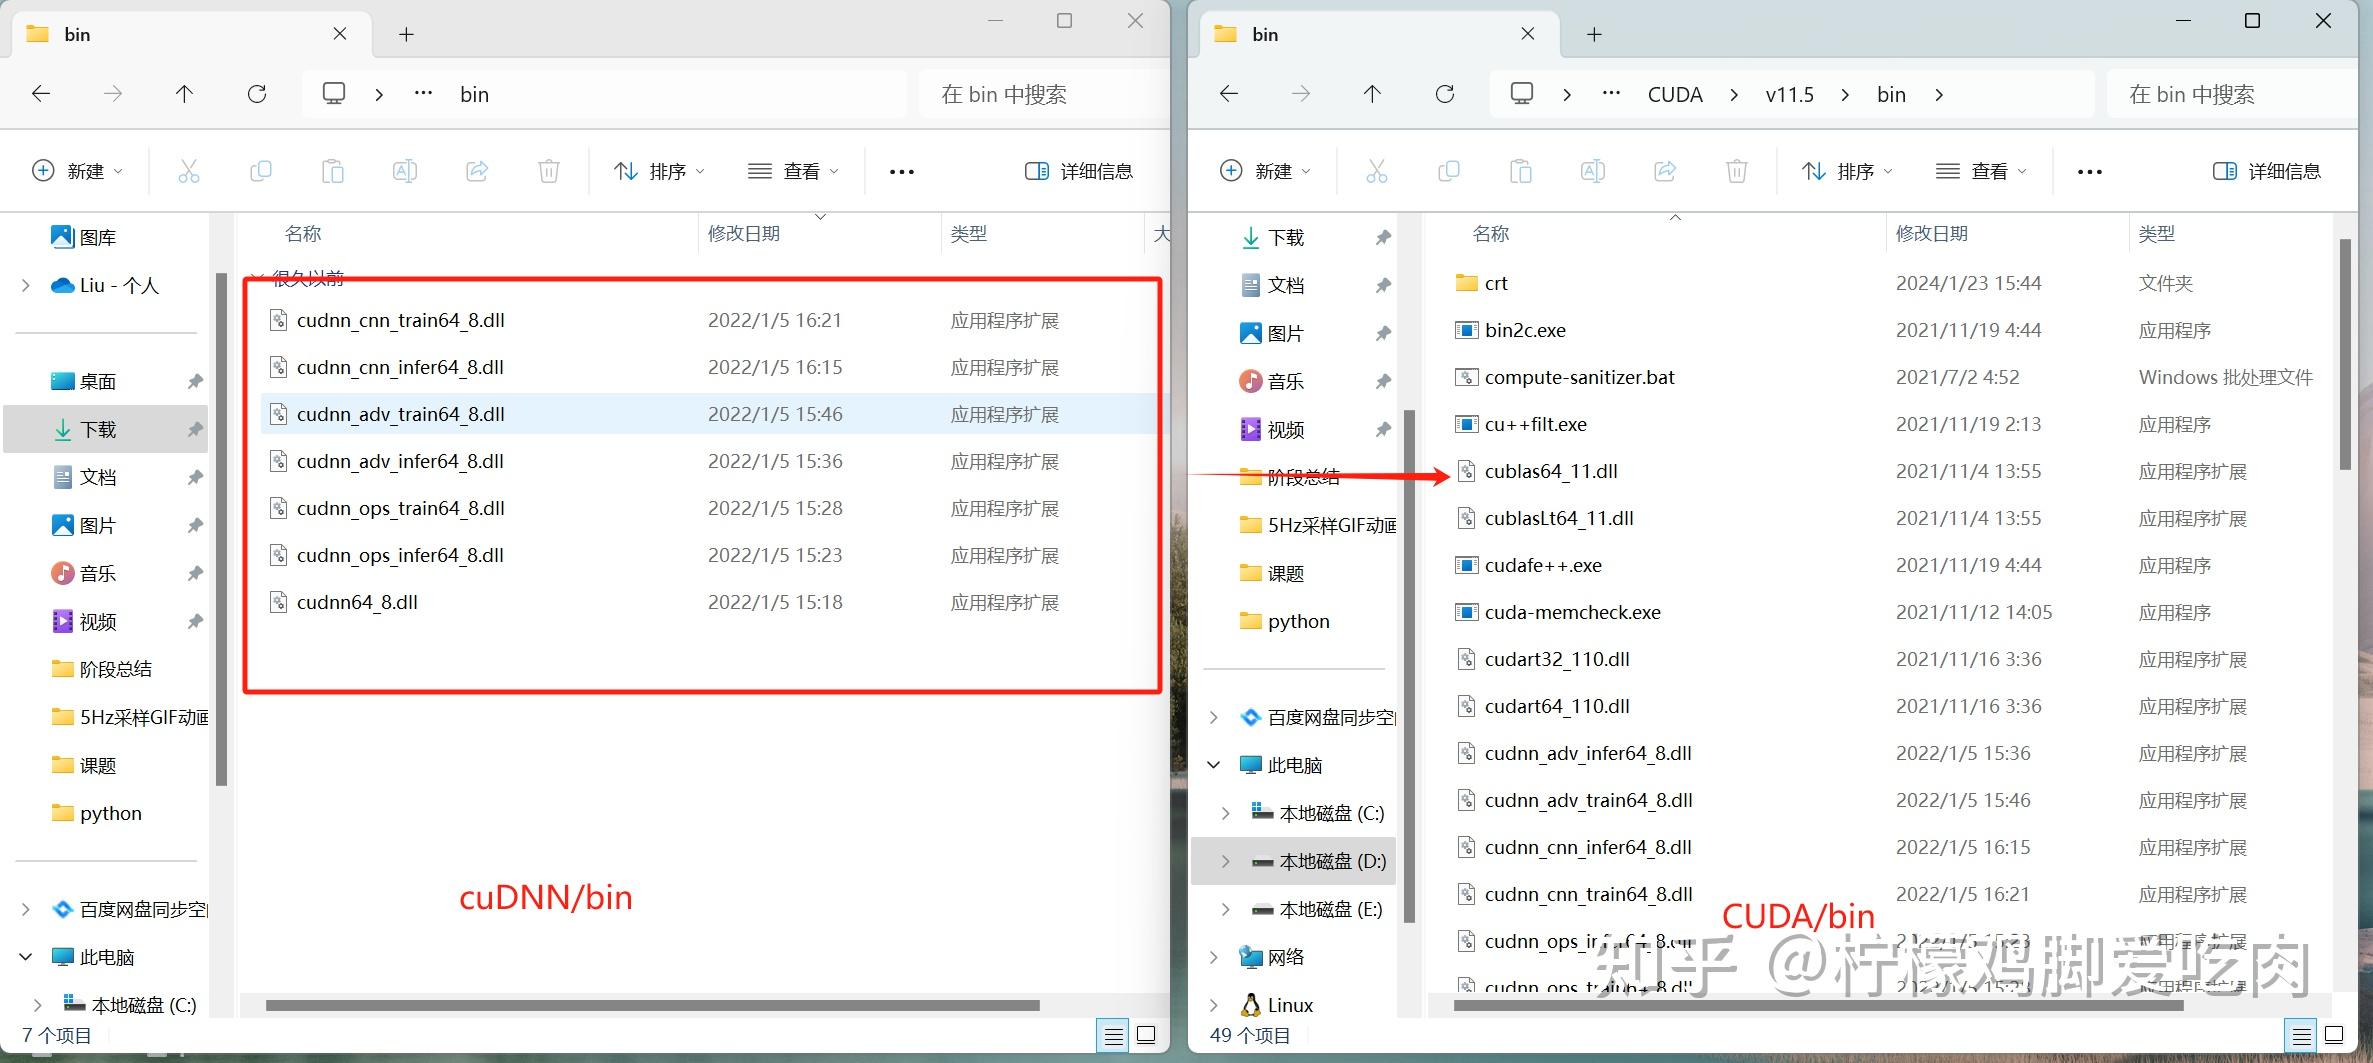Image resolution: width=2373 pixels, height=1063 pixels.
Task: Copy the selected file with the Copy icon
Action: pyautogui.click(x=260, y=170)
